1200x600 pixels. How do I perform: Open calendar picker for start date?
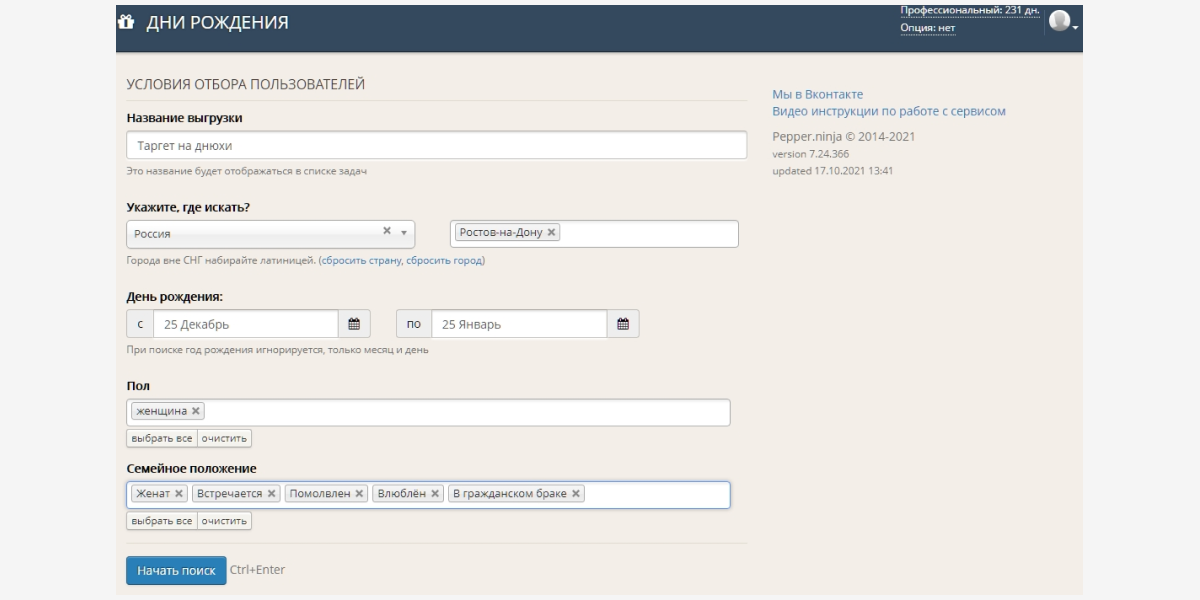(x=354, y=324)
